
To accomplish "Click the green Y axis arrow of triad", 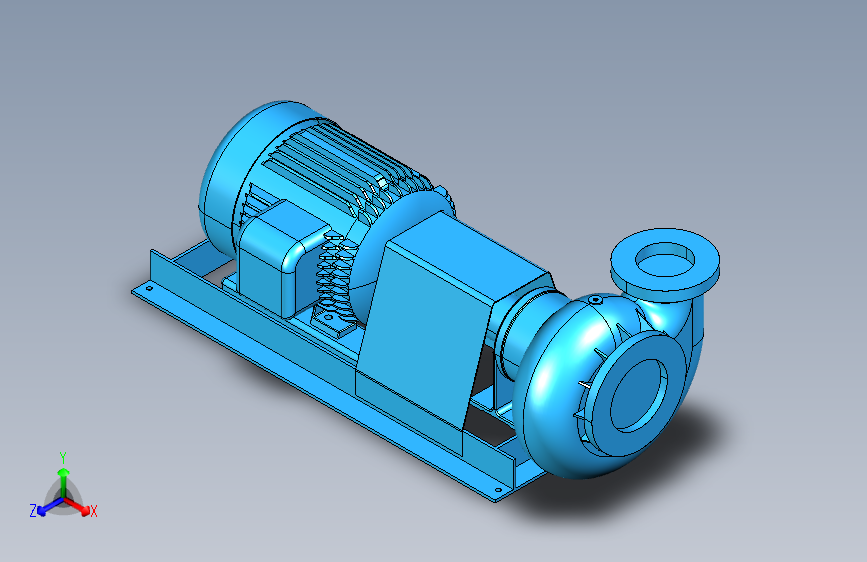I will point(63,481).
